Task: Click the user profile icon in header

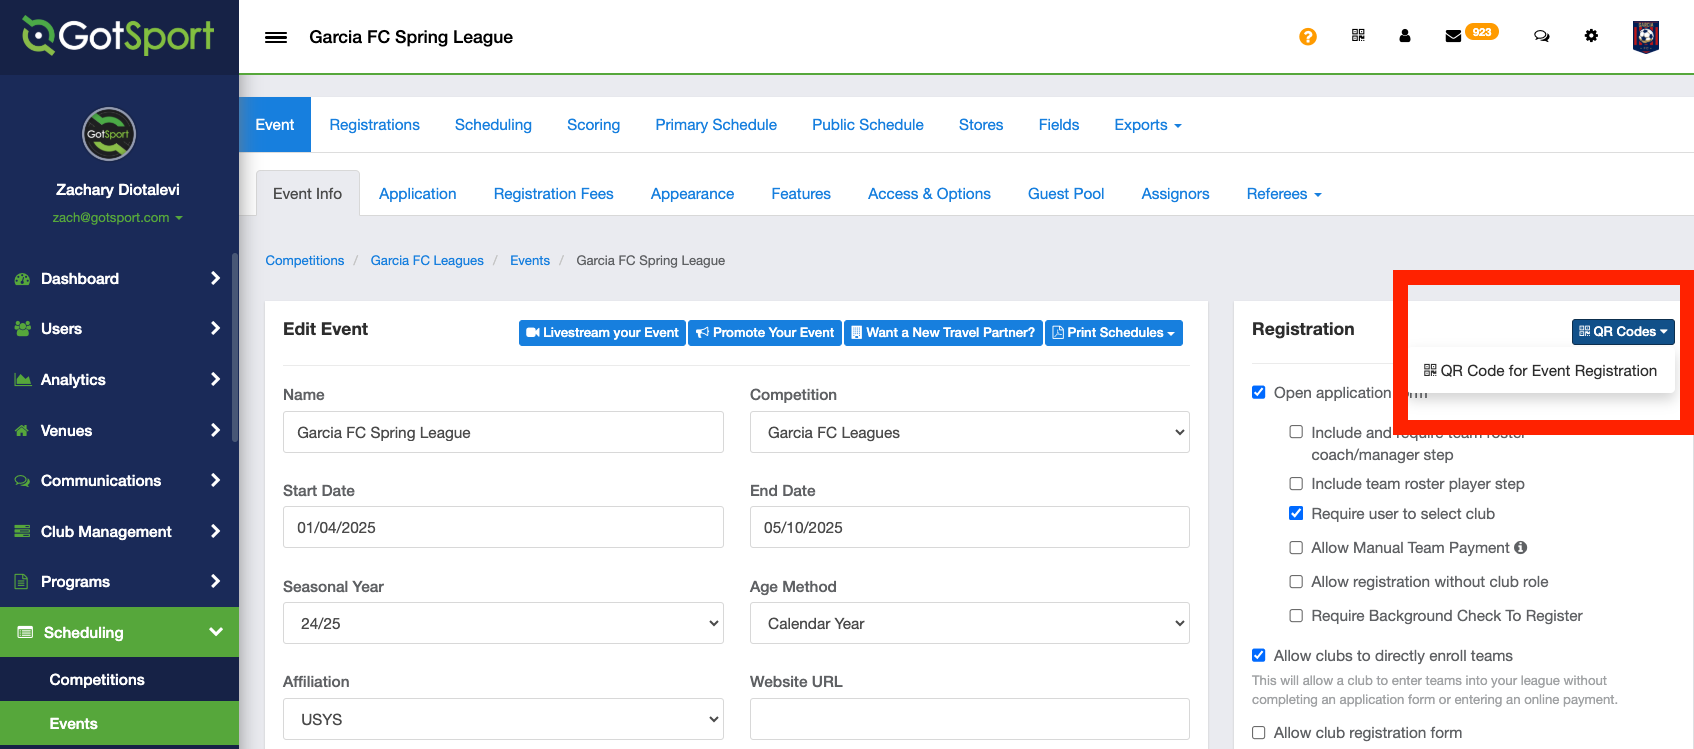Action: 1405,36
